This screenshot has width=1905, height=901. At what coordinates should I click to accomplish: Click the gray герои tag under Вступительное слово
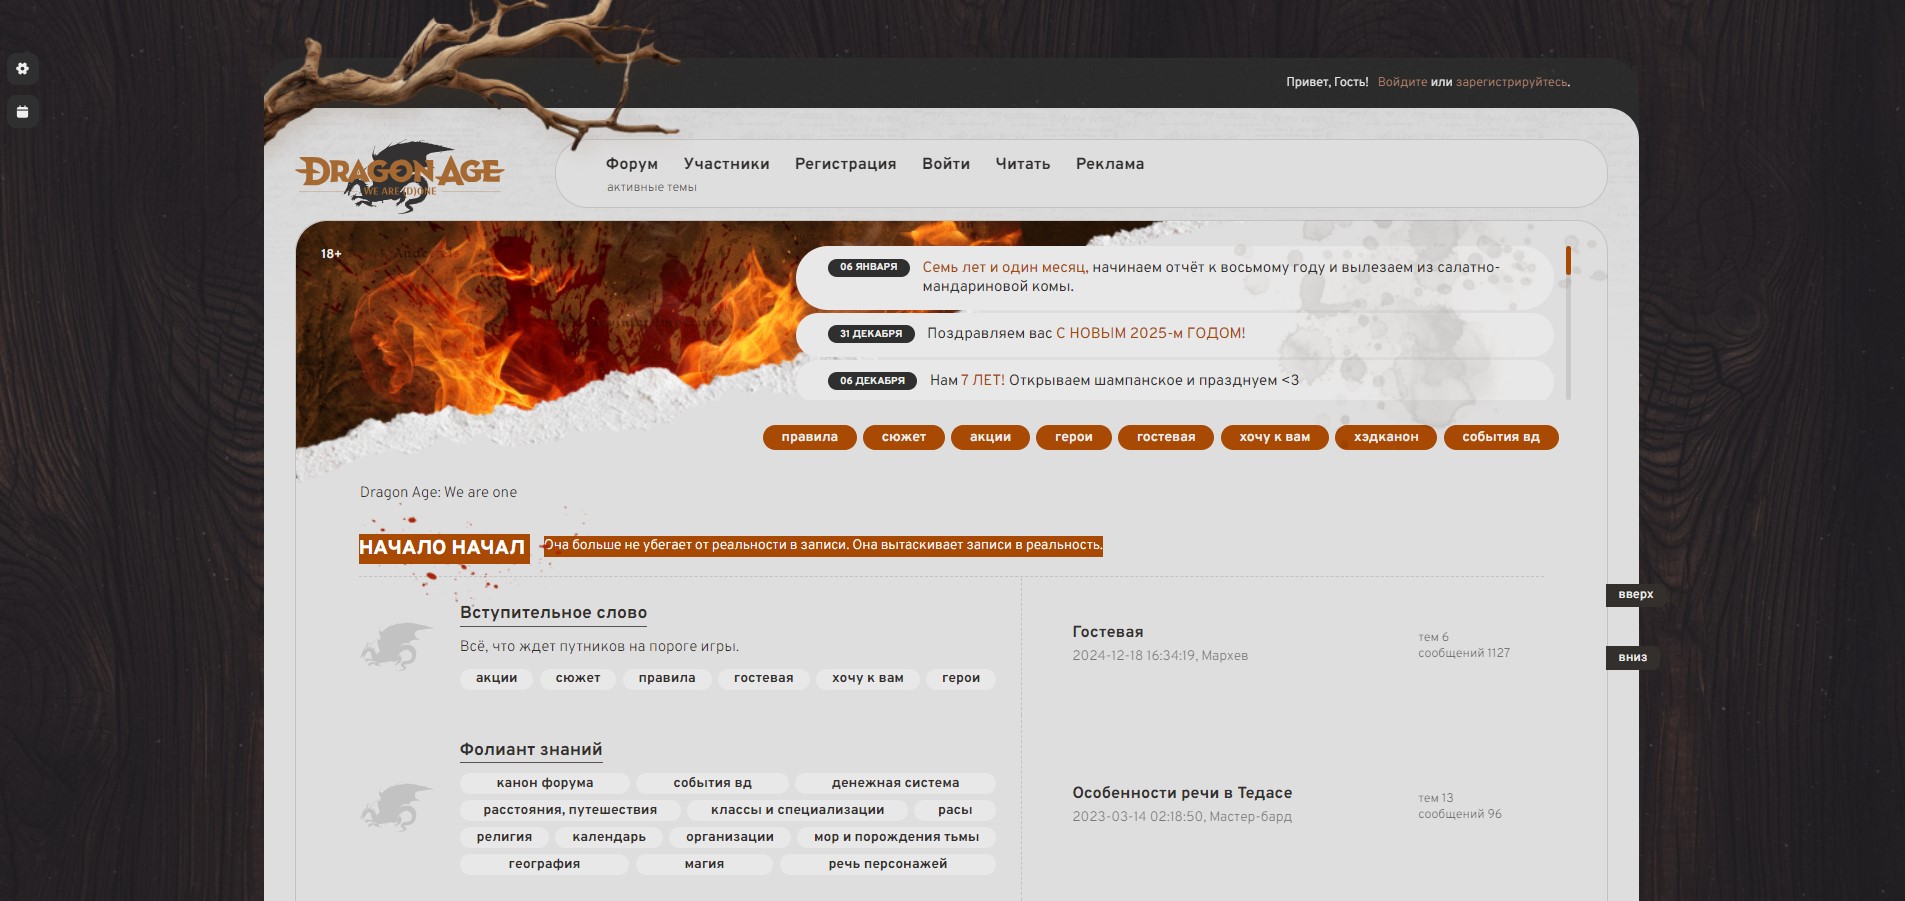(961, 678)
